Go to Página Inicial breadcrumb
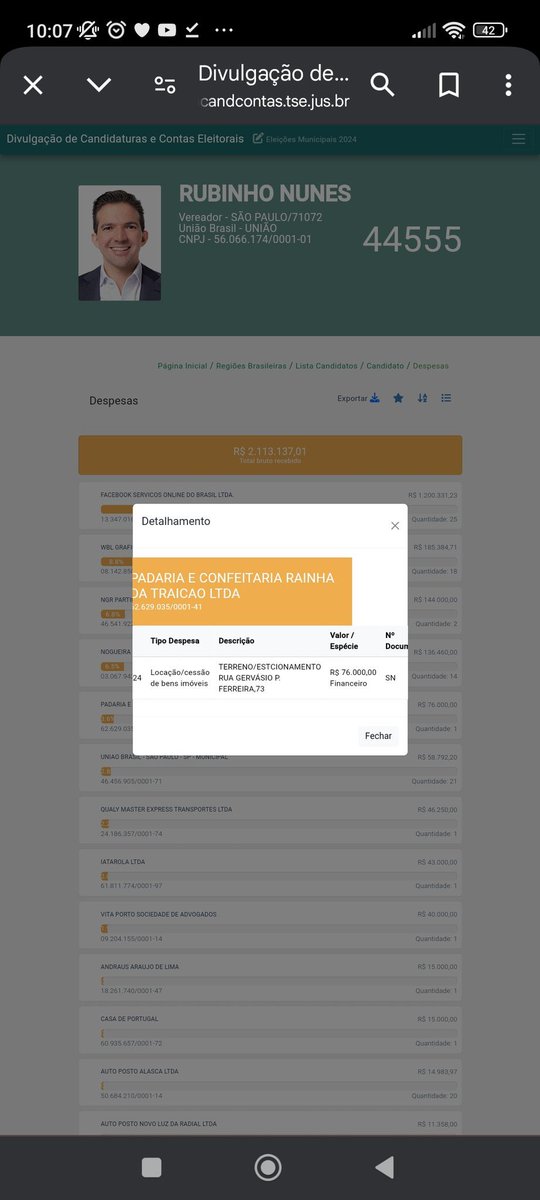Screen dimensions: 540x1200 coord(182,366)
